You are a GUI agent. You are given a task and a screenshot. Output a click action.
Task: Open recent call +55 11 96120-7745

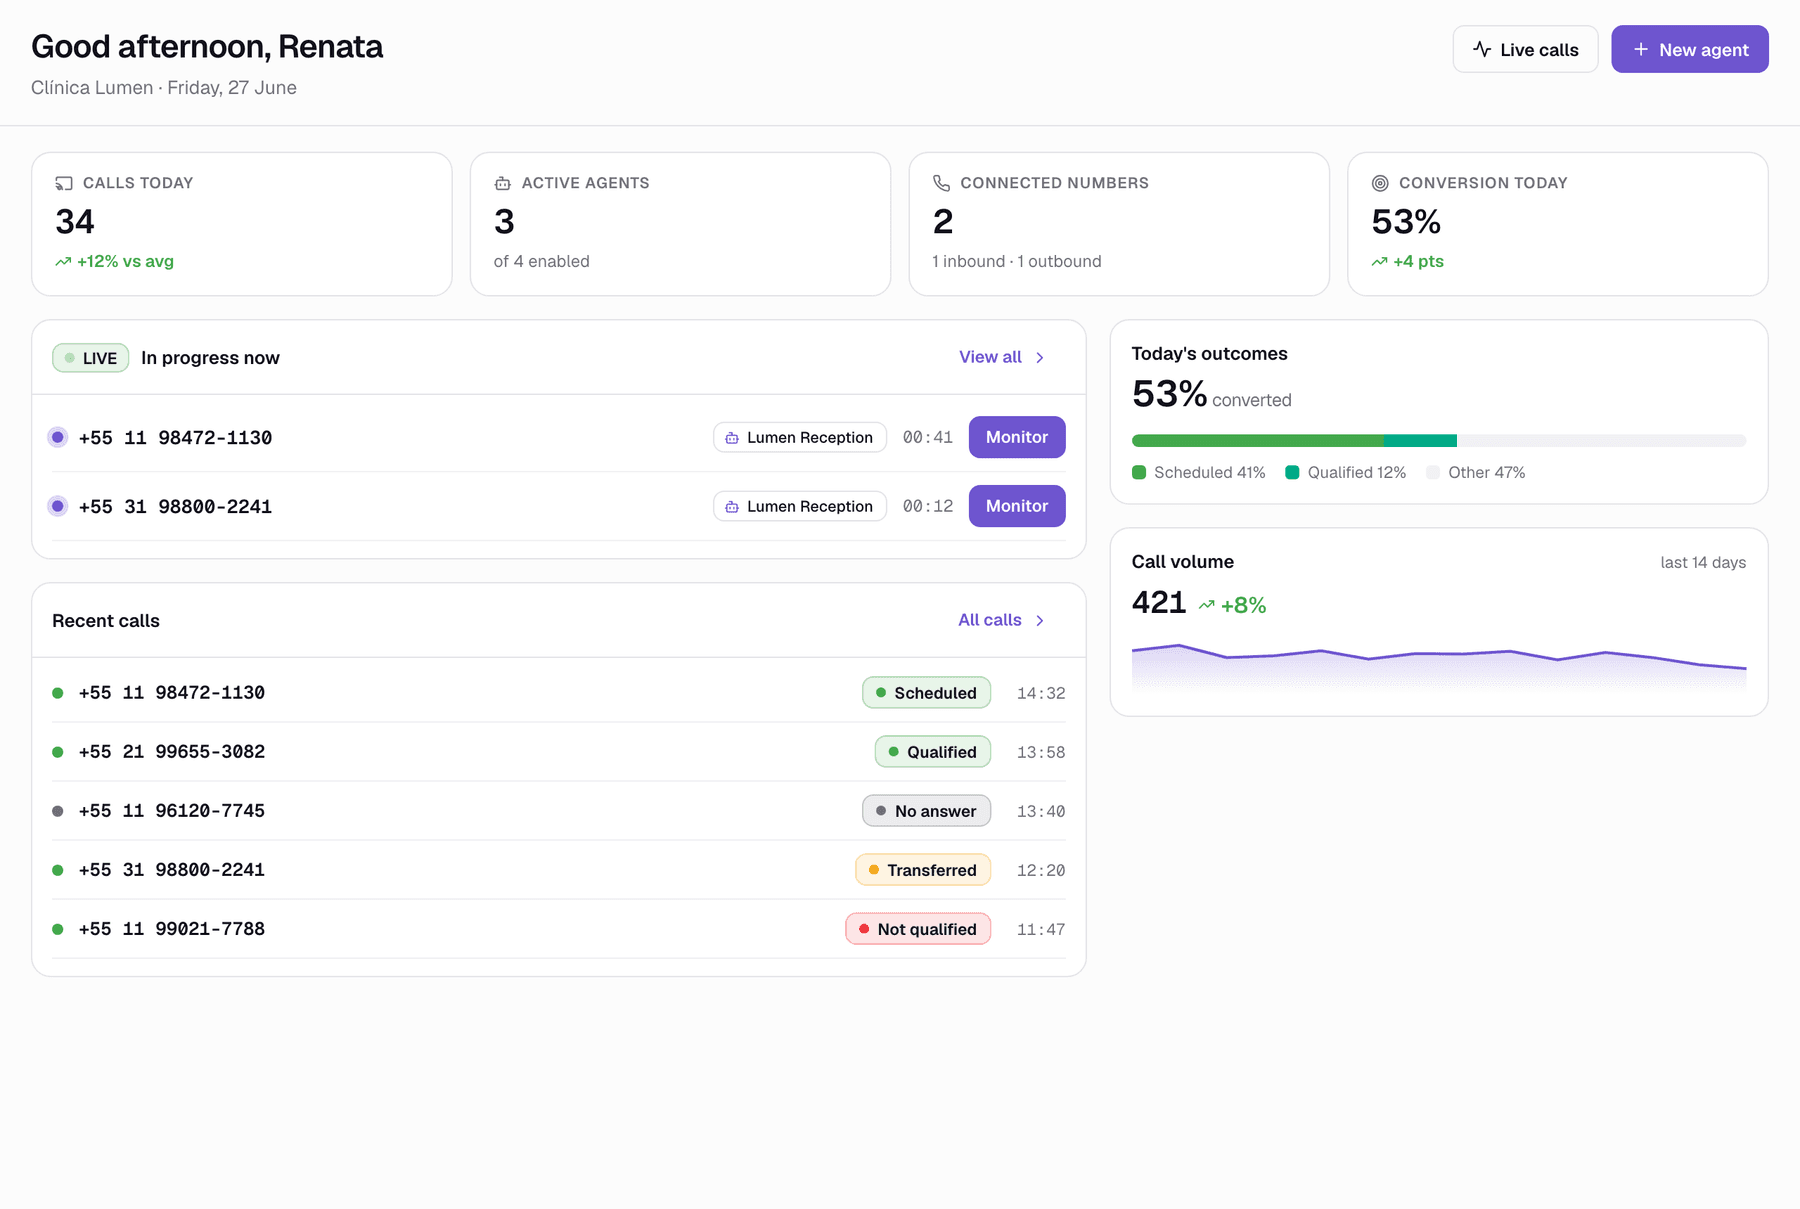pyautogui.click(x=559, y=811)
